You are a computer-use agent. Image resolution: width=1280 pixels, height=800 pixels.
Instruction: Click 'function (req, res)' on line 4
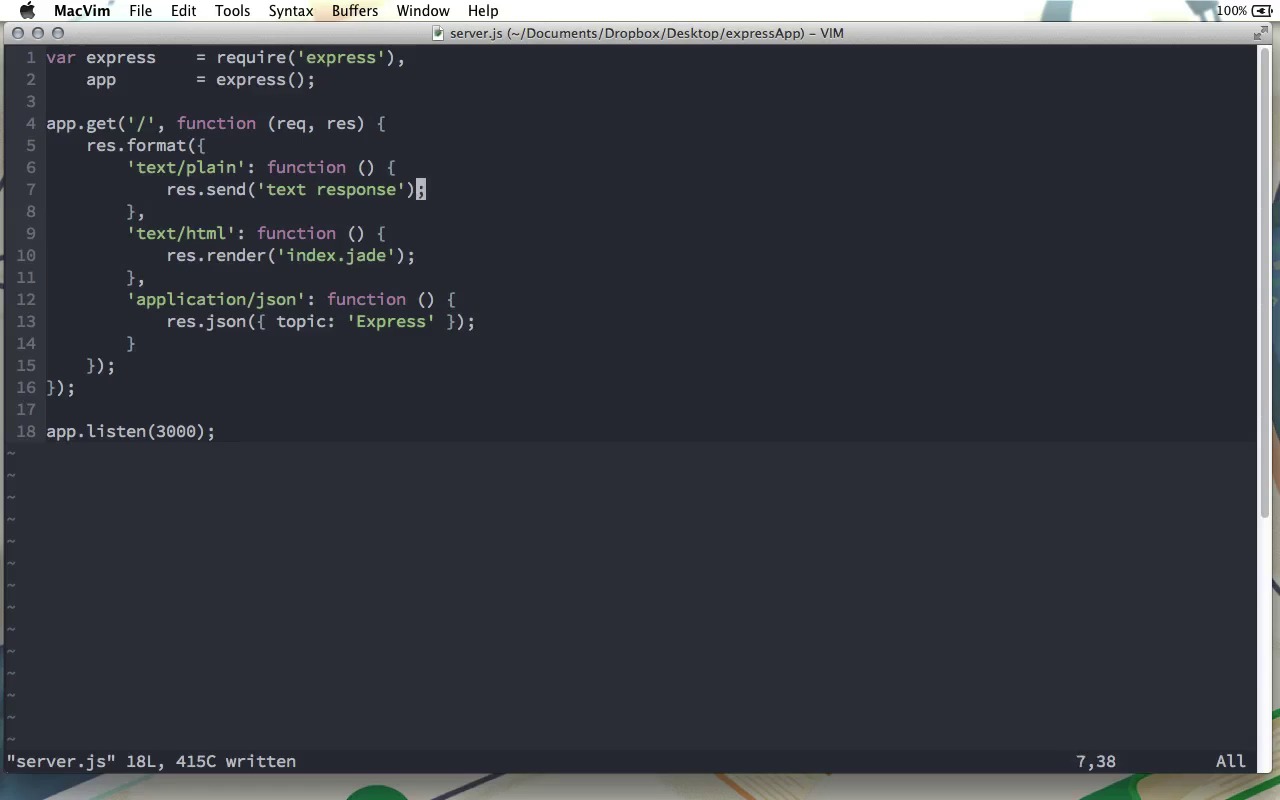(271, 124)
